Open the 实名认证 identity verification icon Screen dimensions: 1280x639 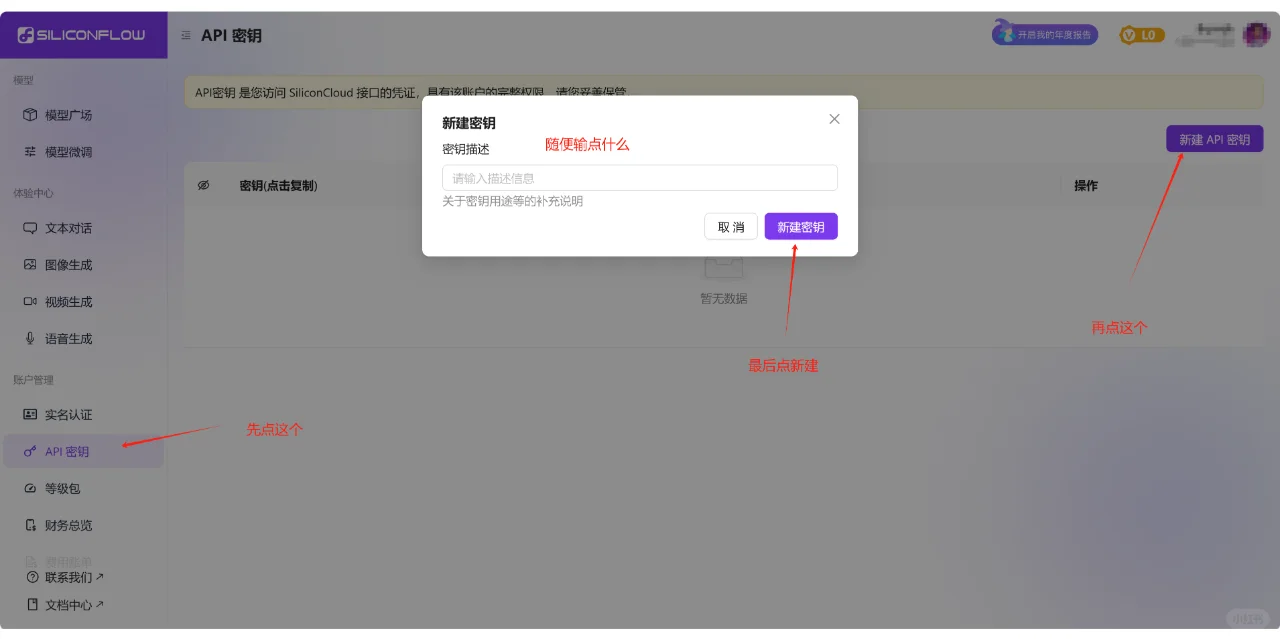tap(29, 414)
